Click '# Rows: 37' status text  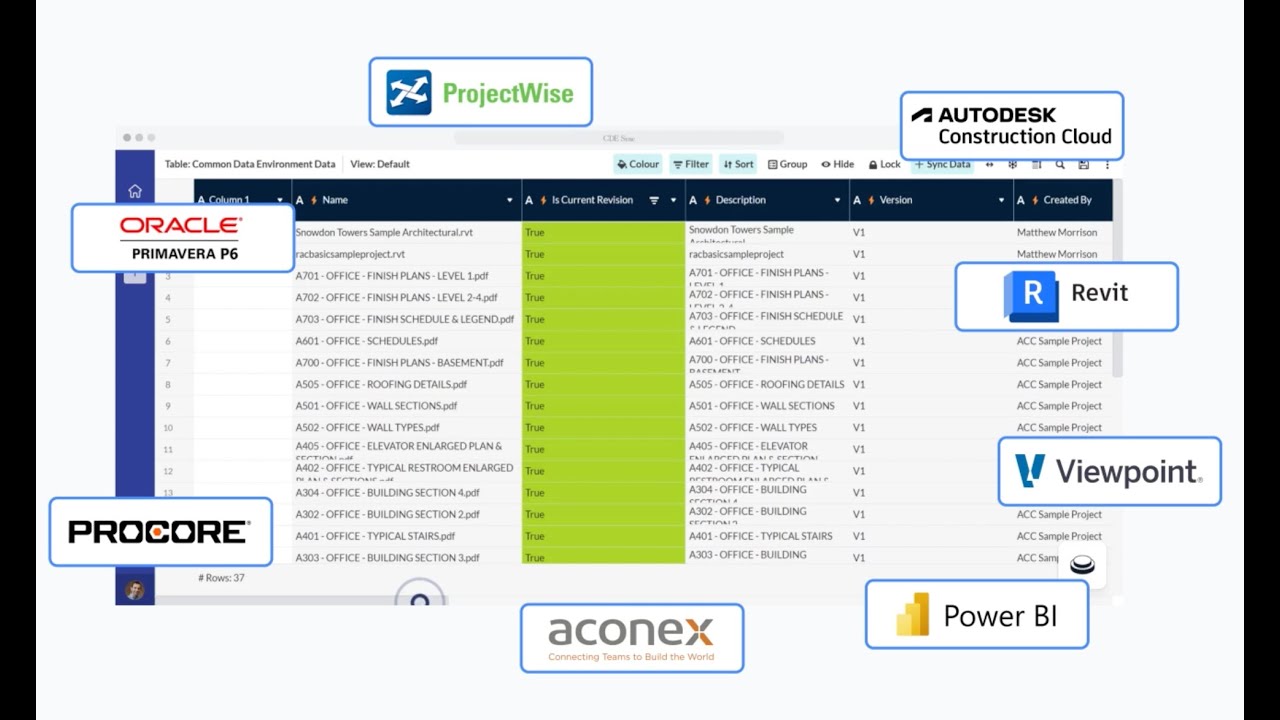tap(221, 578)
